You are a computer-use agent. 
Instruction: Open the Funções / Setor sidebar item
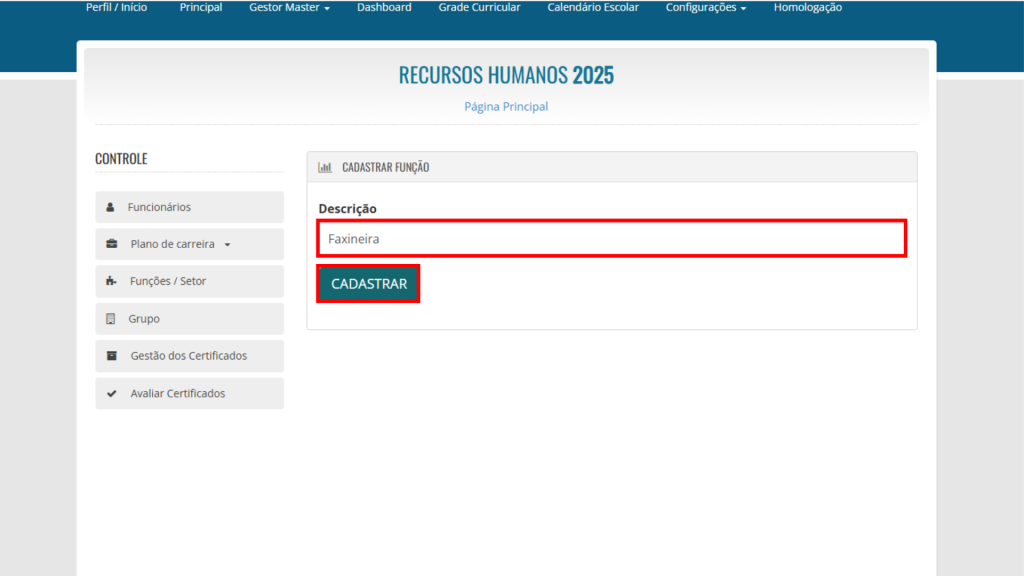pos(189,281)
